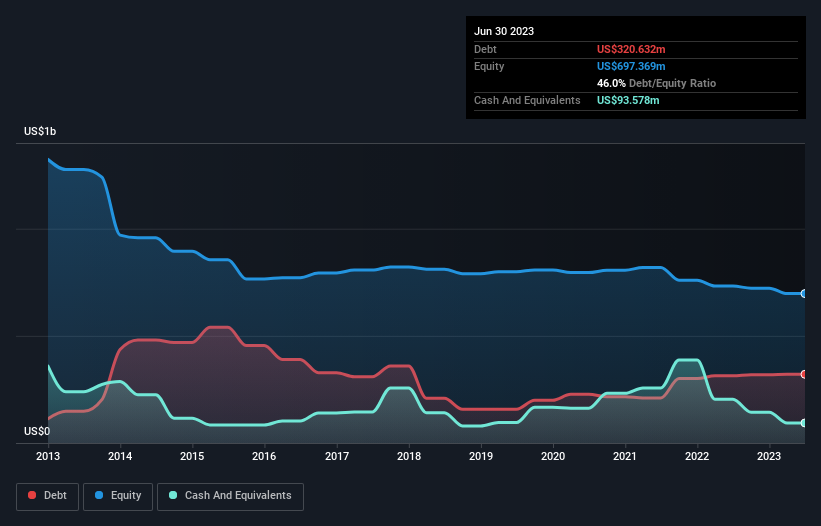The height and width of the screenshot is (526, 821).
Task: Click the US$1b y-axis label
Action: tap(40, 131)
